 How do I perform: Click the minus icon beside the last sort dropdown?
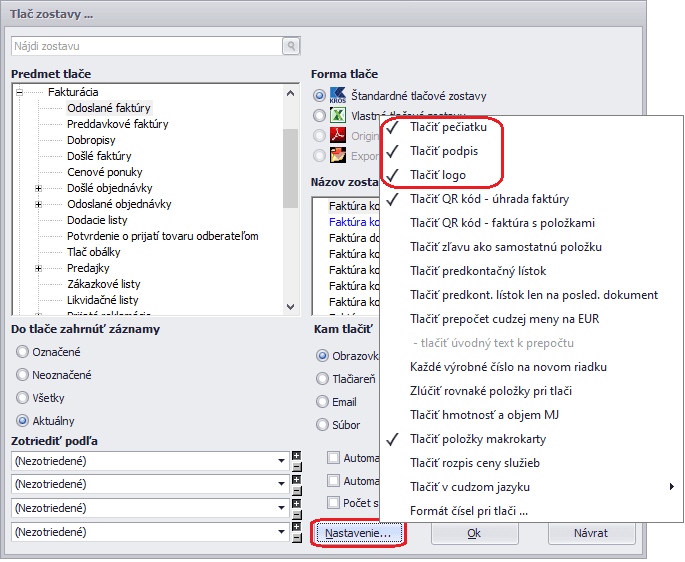click(x=296, y=537)
